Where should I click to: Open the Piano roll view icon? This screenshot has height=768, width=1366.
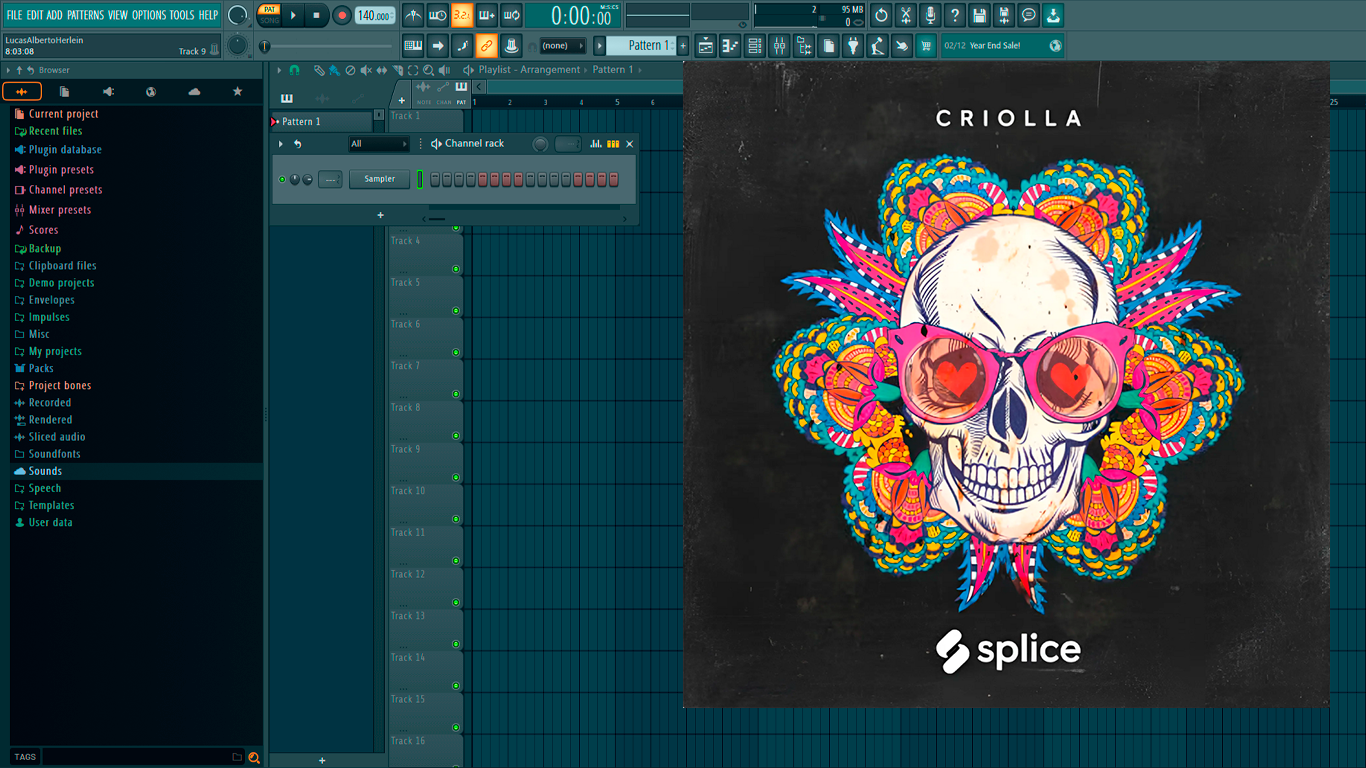(x=730, y=46)
